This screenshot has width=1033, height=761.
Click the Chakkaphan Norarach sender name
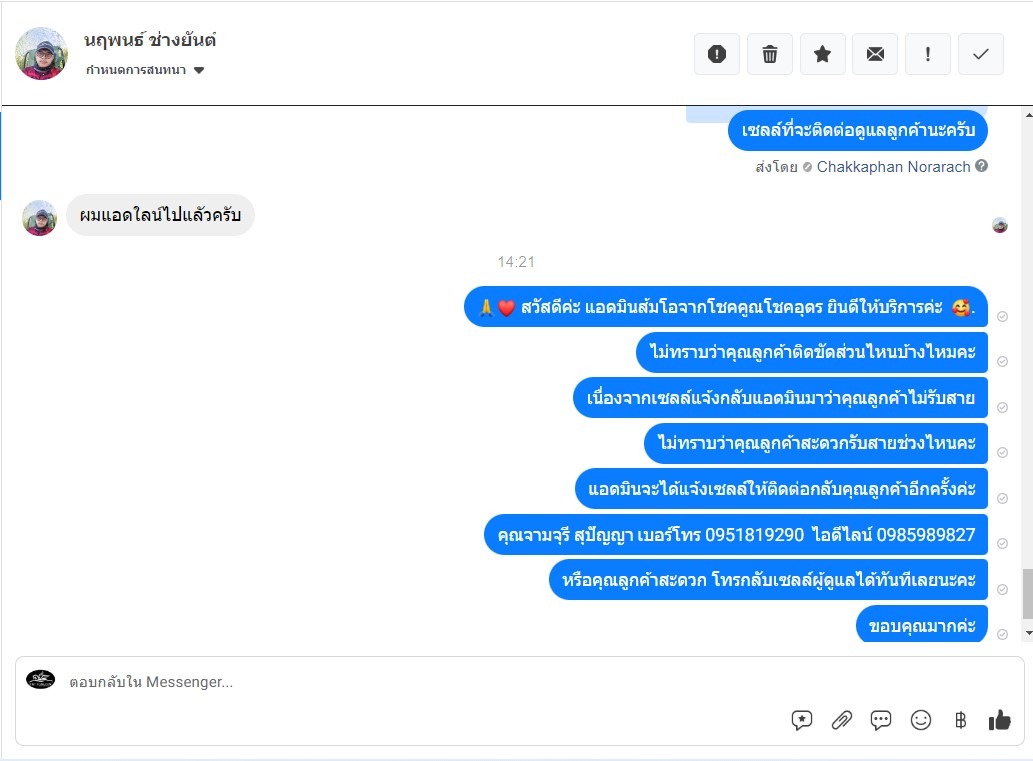[x=893, y=167]
